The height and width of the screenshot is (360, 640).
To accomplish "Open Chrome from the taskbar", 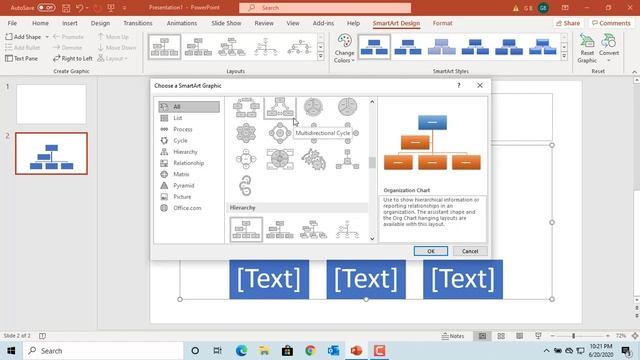I will [310, 351].
